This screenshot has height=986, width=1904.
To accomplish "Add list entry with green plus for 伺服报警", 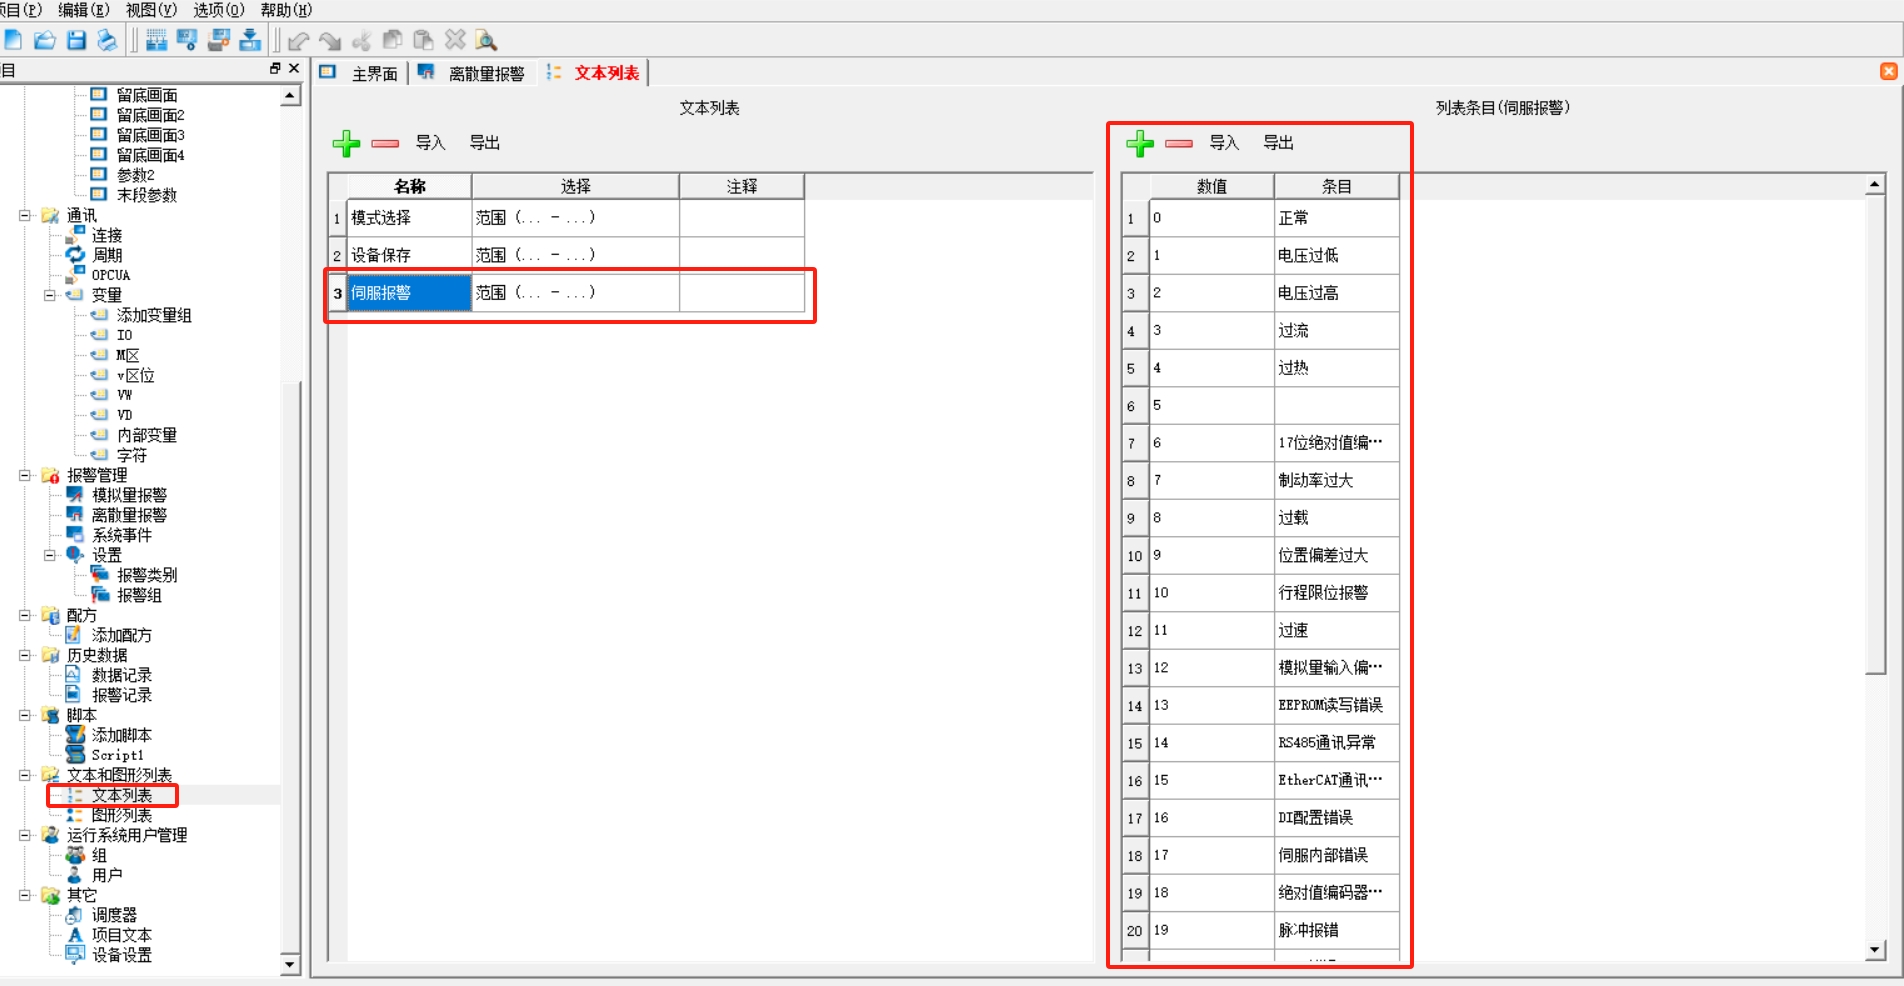I will [1140, 143].
